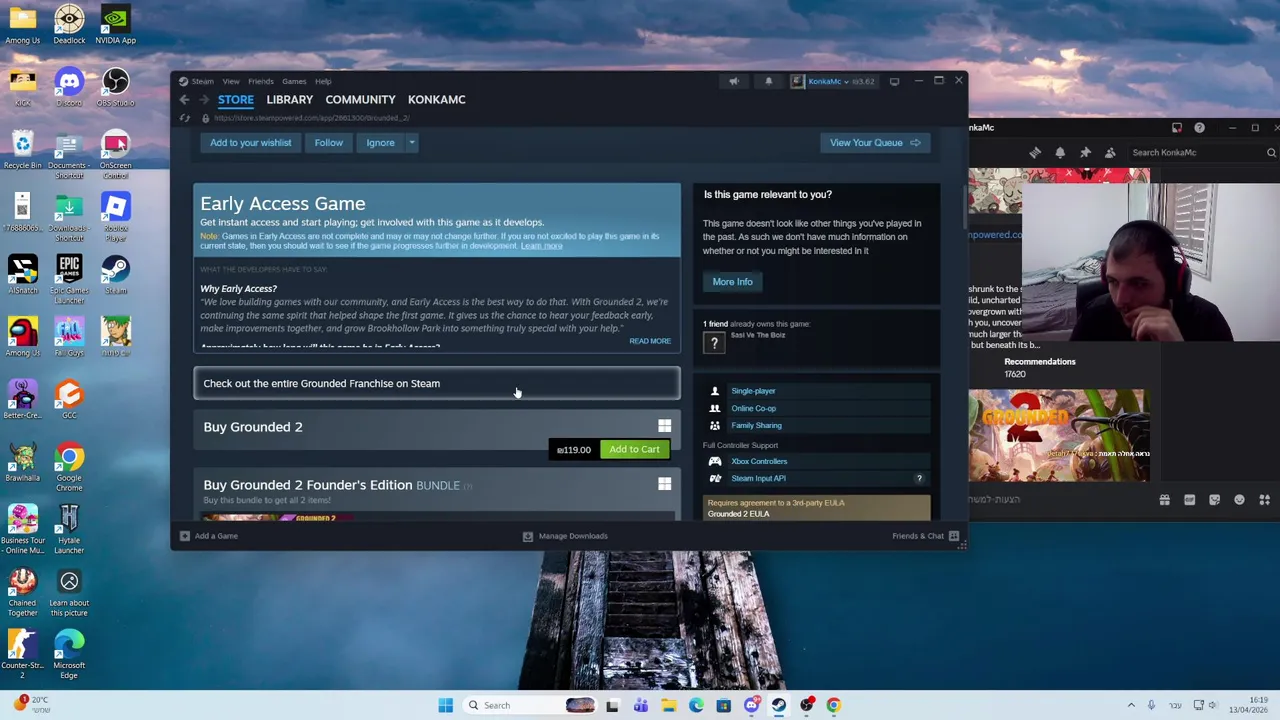Open Manage Downloads

click(565, 536)
